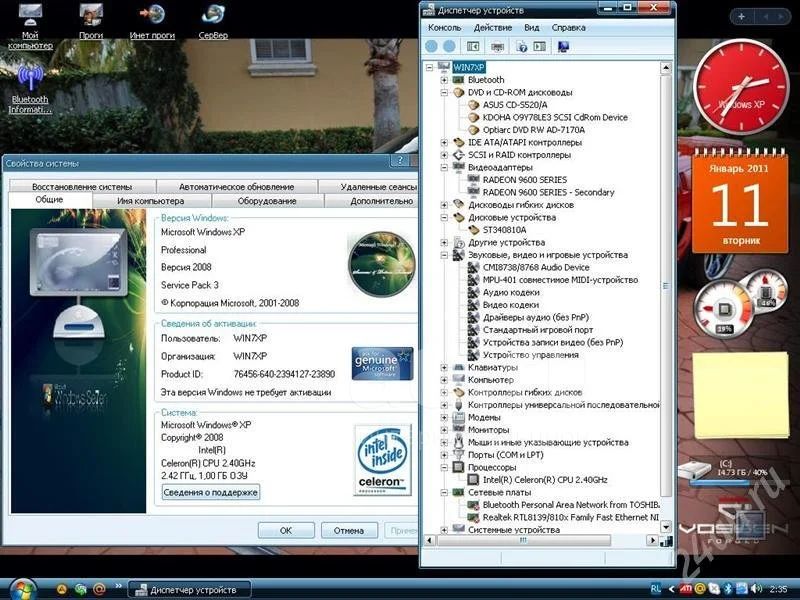Open the Help icon with question mark
This screenshot has height=600, width=800.
[x=521, y=47]
